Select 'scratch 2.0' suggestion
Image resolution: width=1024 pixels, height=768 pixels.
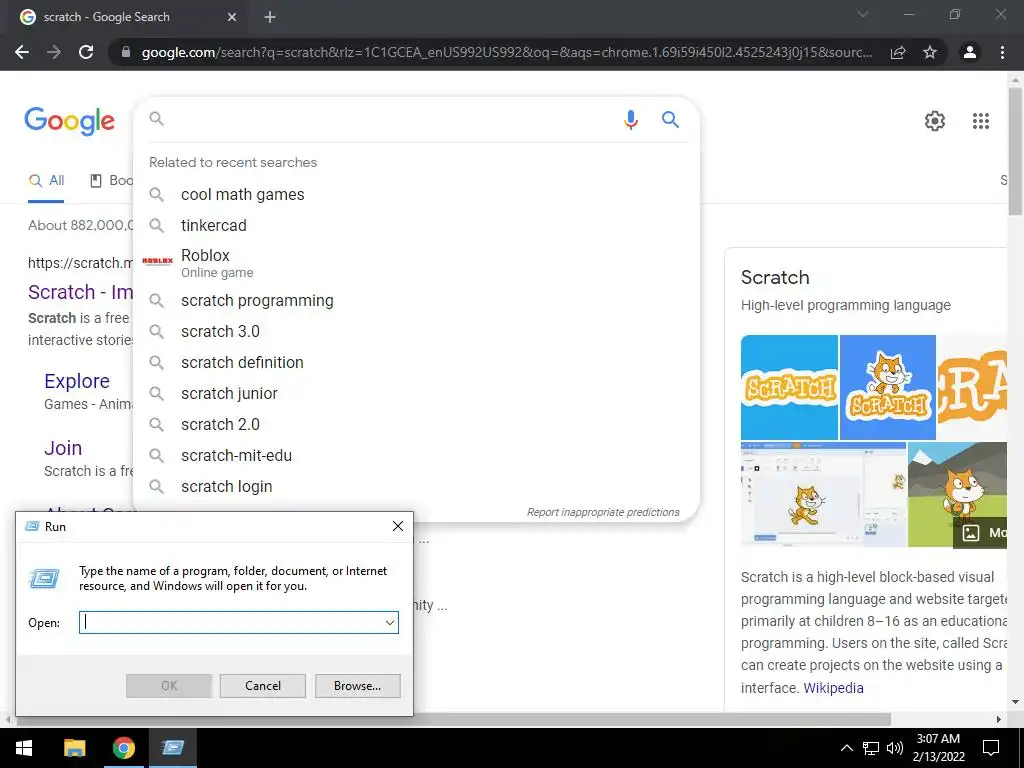click(416, 424)
